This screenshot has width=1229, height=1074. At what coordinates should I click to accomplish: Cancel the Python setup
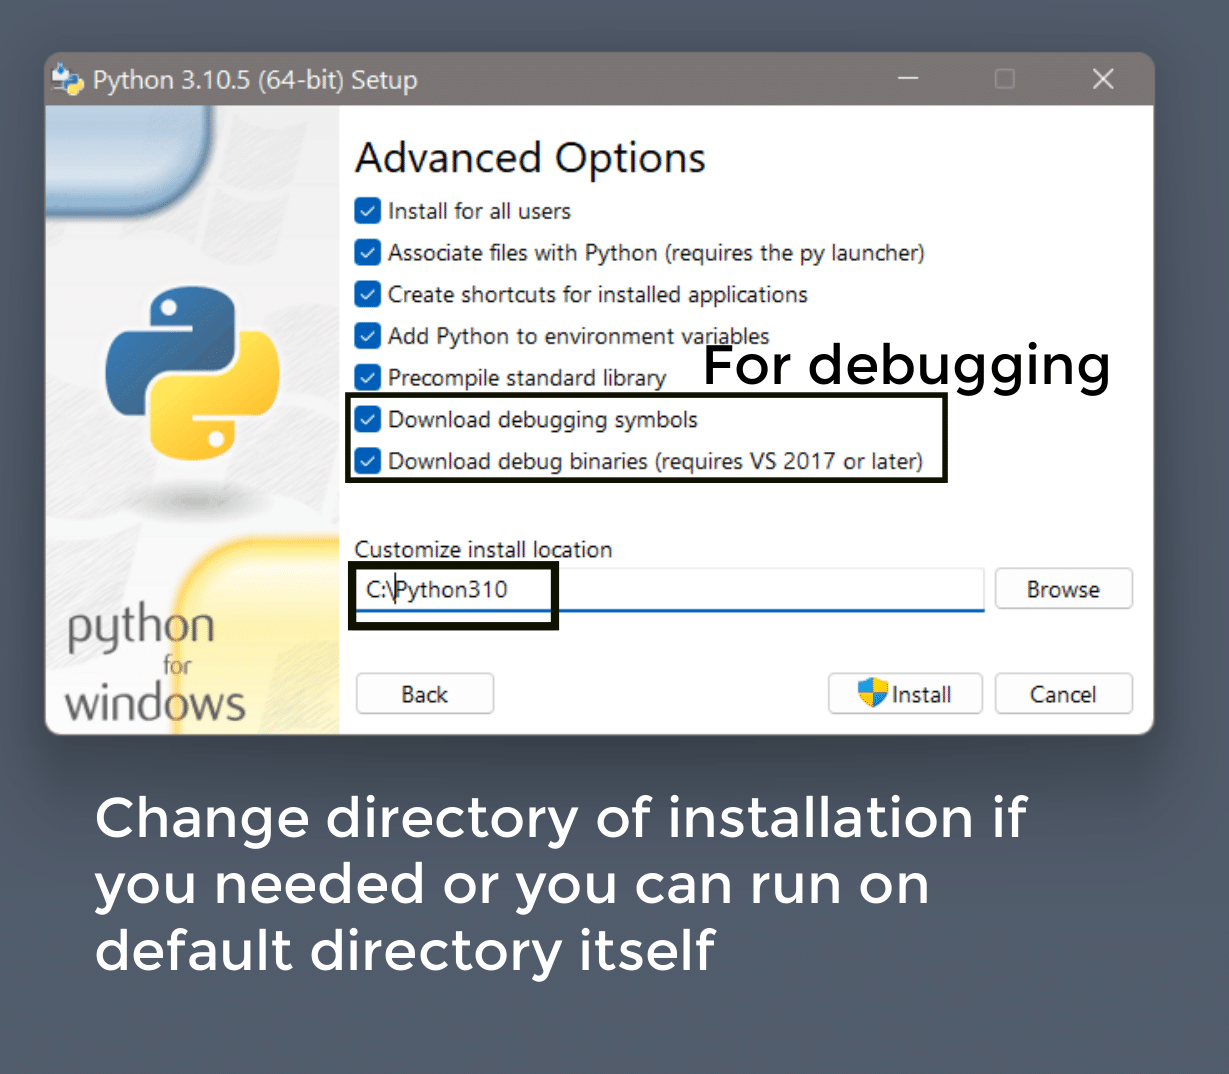(x=1064, y=694)
